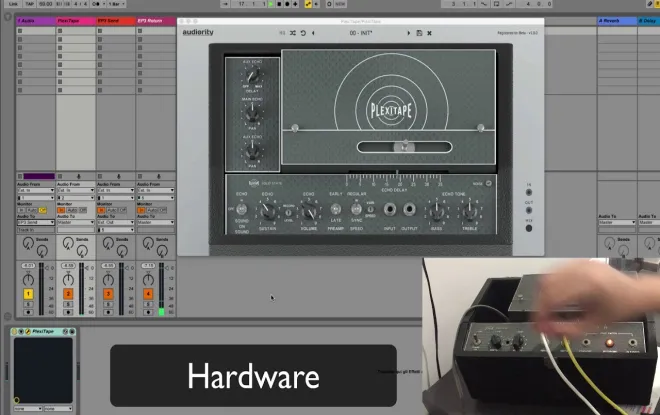Viewport: 660px width, 415px height.
Task: Click the TAP tempo button
Action: tap(29, 4)
